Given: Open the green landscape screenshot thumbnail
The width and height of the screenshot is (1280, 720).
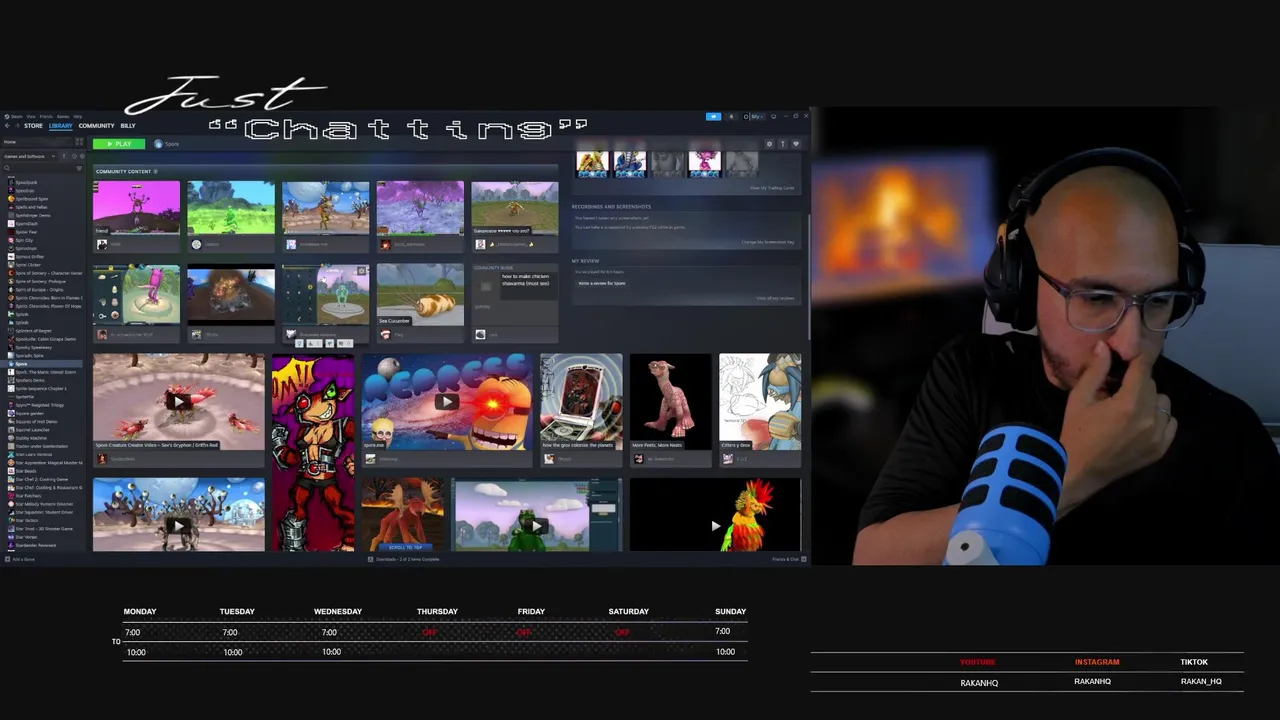Looking at the screenshot, I should pos(230,207).
